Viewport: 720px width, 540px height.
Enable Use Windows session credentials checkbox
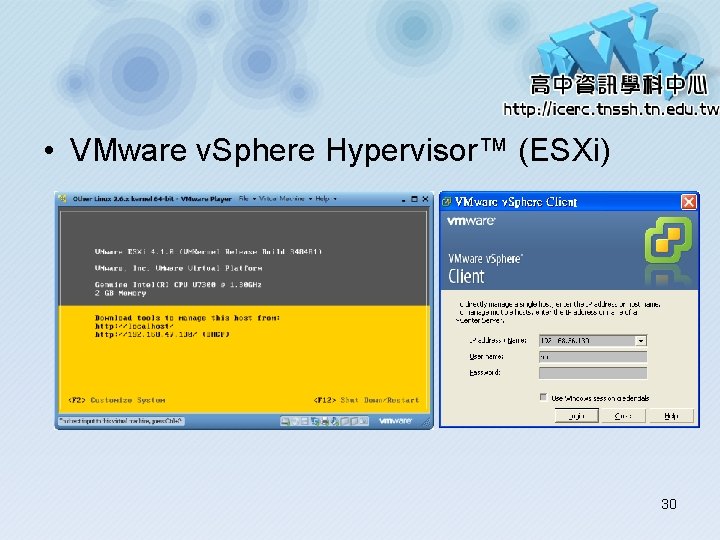click(x=544, y=397)
